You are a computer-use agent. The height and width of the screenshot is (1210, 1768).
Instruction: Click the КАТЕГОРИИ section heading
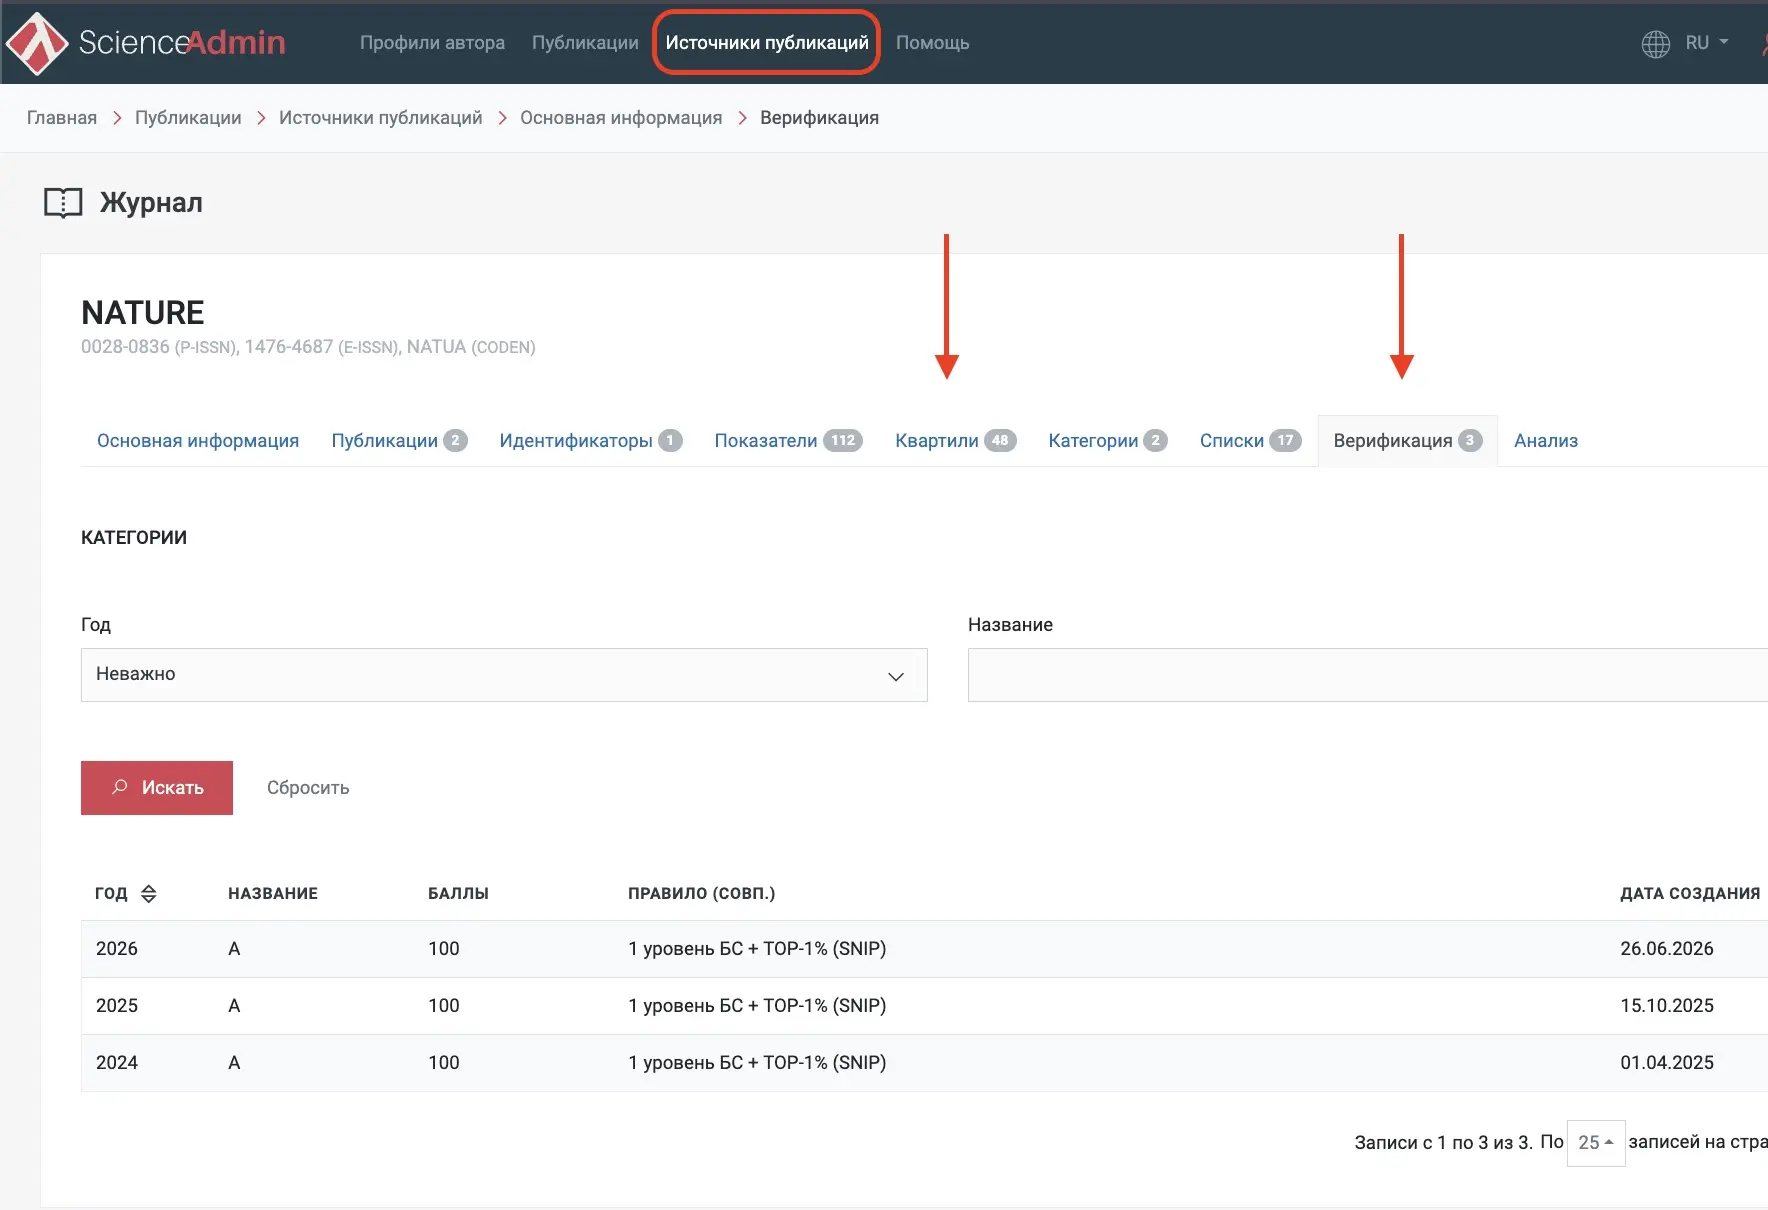pyautogui.click(x=134, y=538)
